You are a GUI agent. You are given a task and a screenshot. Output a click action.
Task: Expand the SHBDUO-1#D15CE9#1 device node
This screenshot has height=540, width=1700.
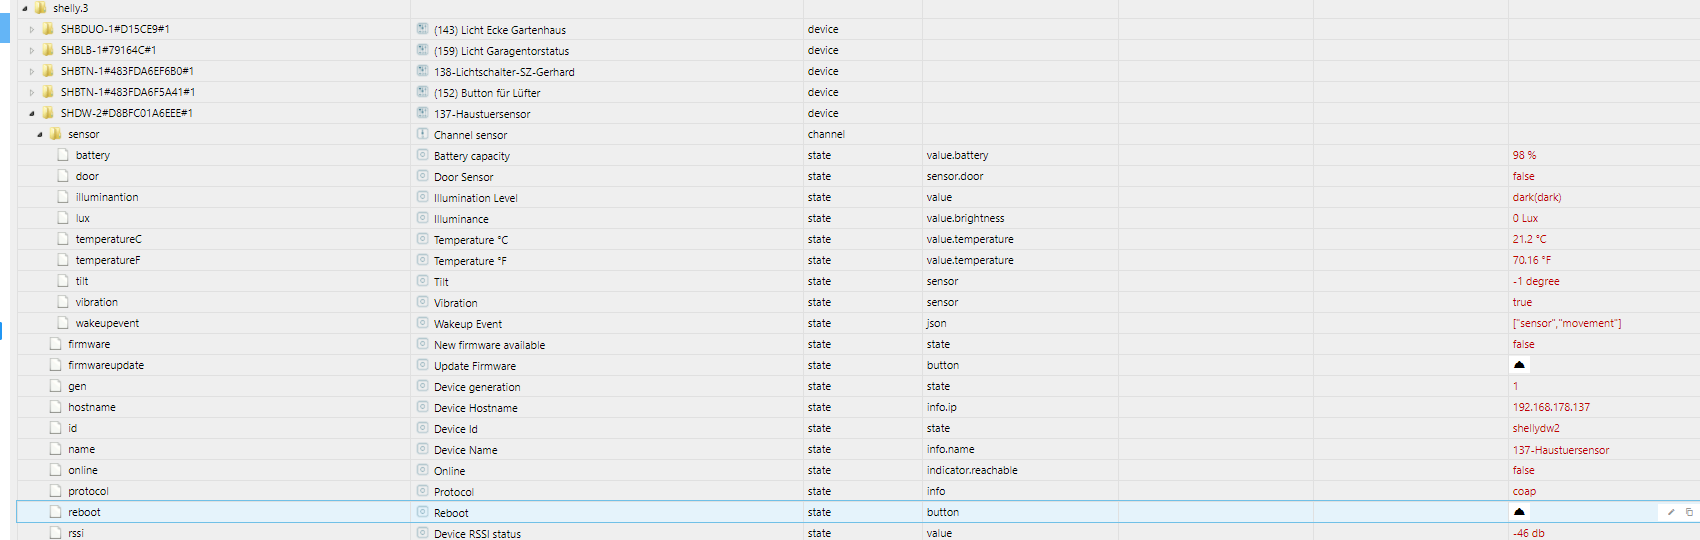[32, 30]
